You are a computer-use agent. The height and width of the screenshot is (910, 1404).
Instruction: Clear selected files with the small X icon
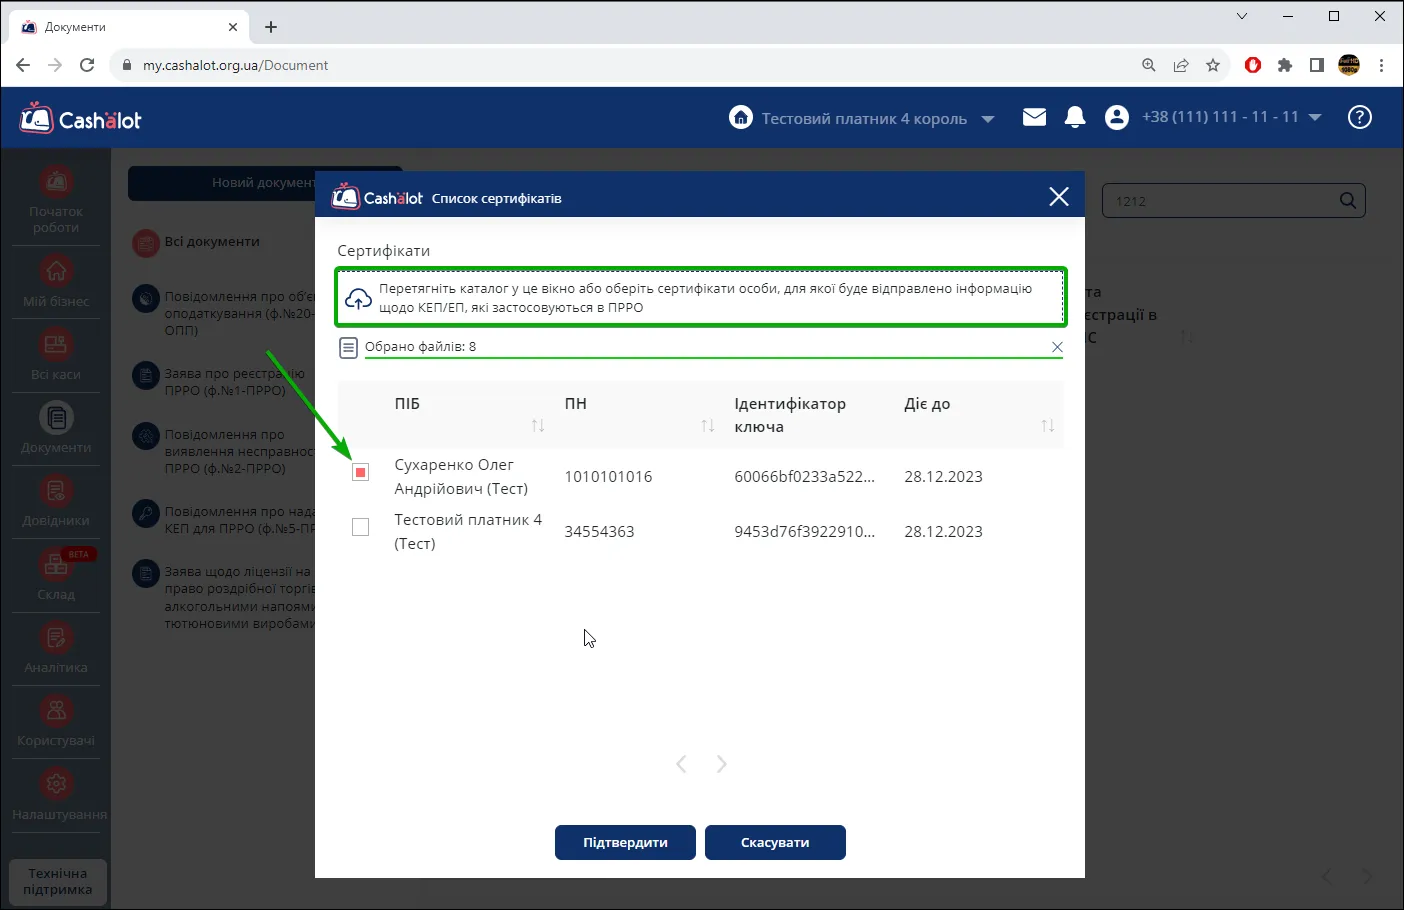click(1057, 347)
